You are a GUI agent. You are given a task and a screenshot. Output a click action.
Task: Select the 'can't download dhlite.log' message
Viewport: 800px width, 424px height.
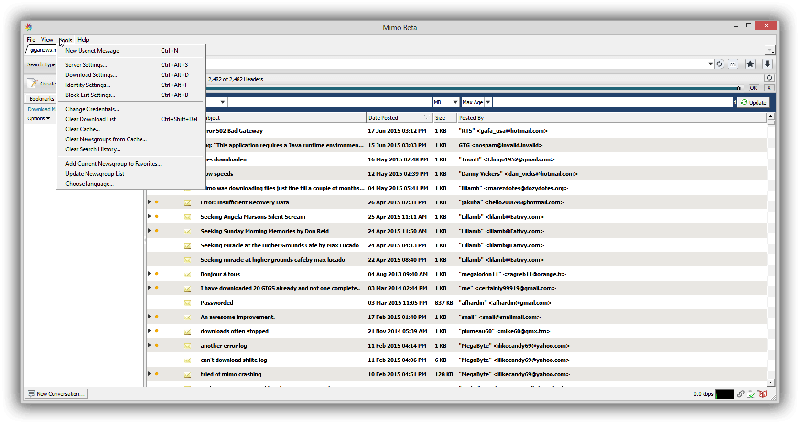pos(234,360)
